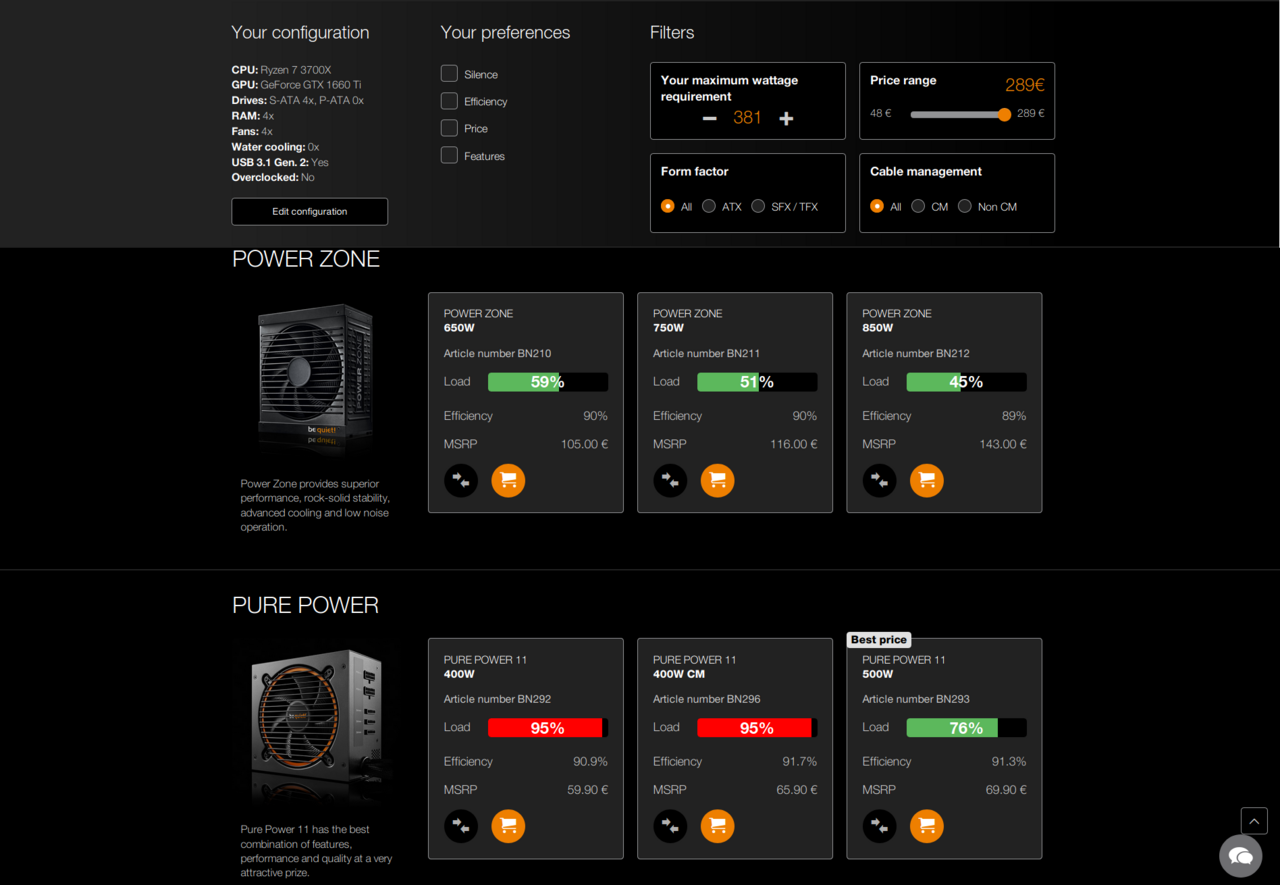1280x885 pixels.
Task: Click the 59.90 € MSRP value
Action: [587, 790]
